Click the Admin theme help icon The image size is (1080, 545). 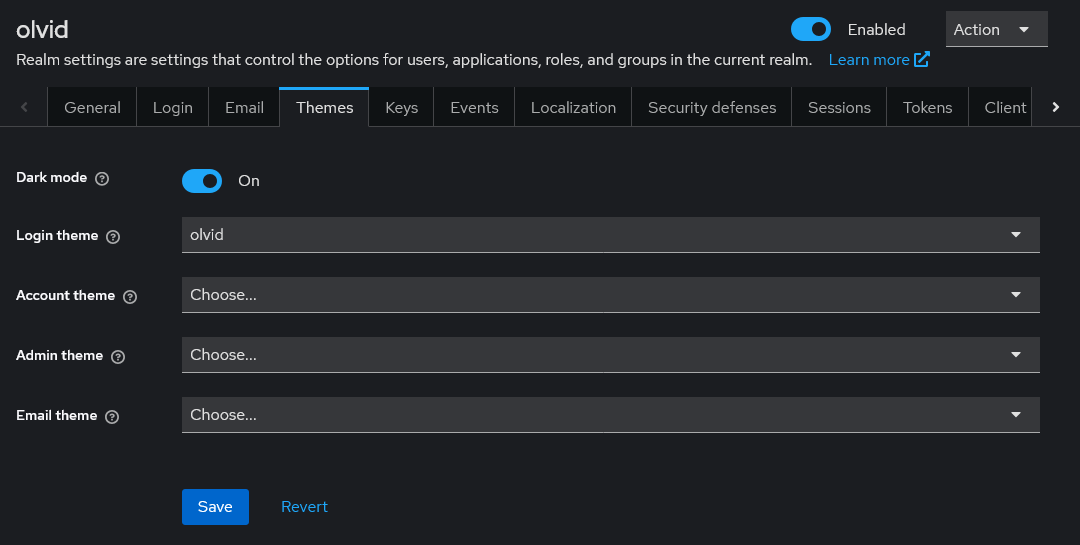(118, 357)
